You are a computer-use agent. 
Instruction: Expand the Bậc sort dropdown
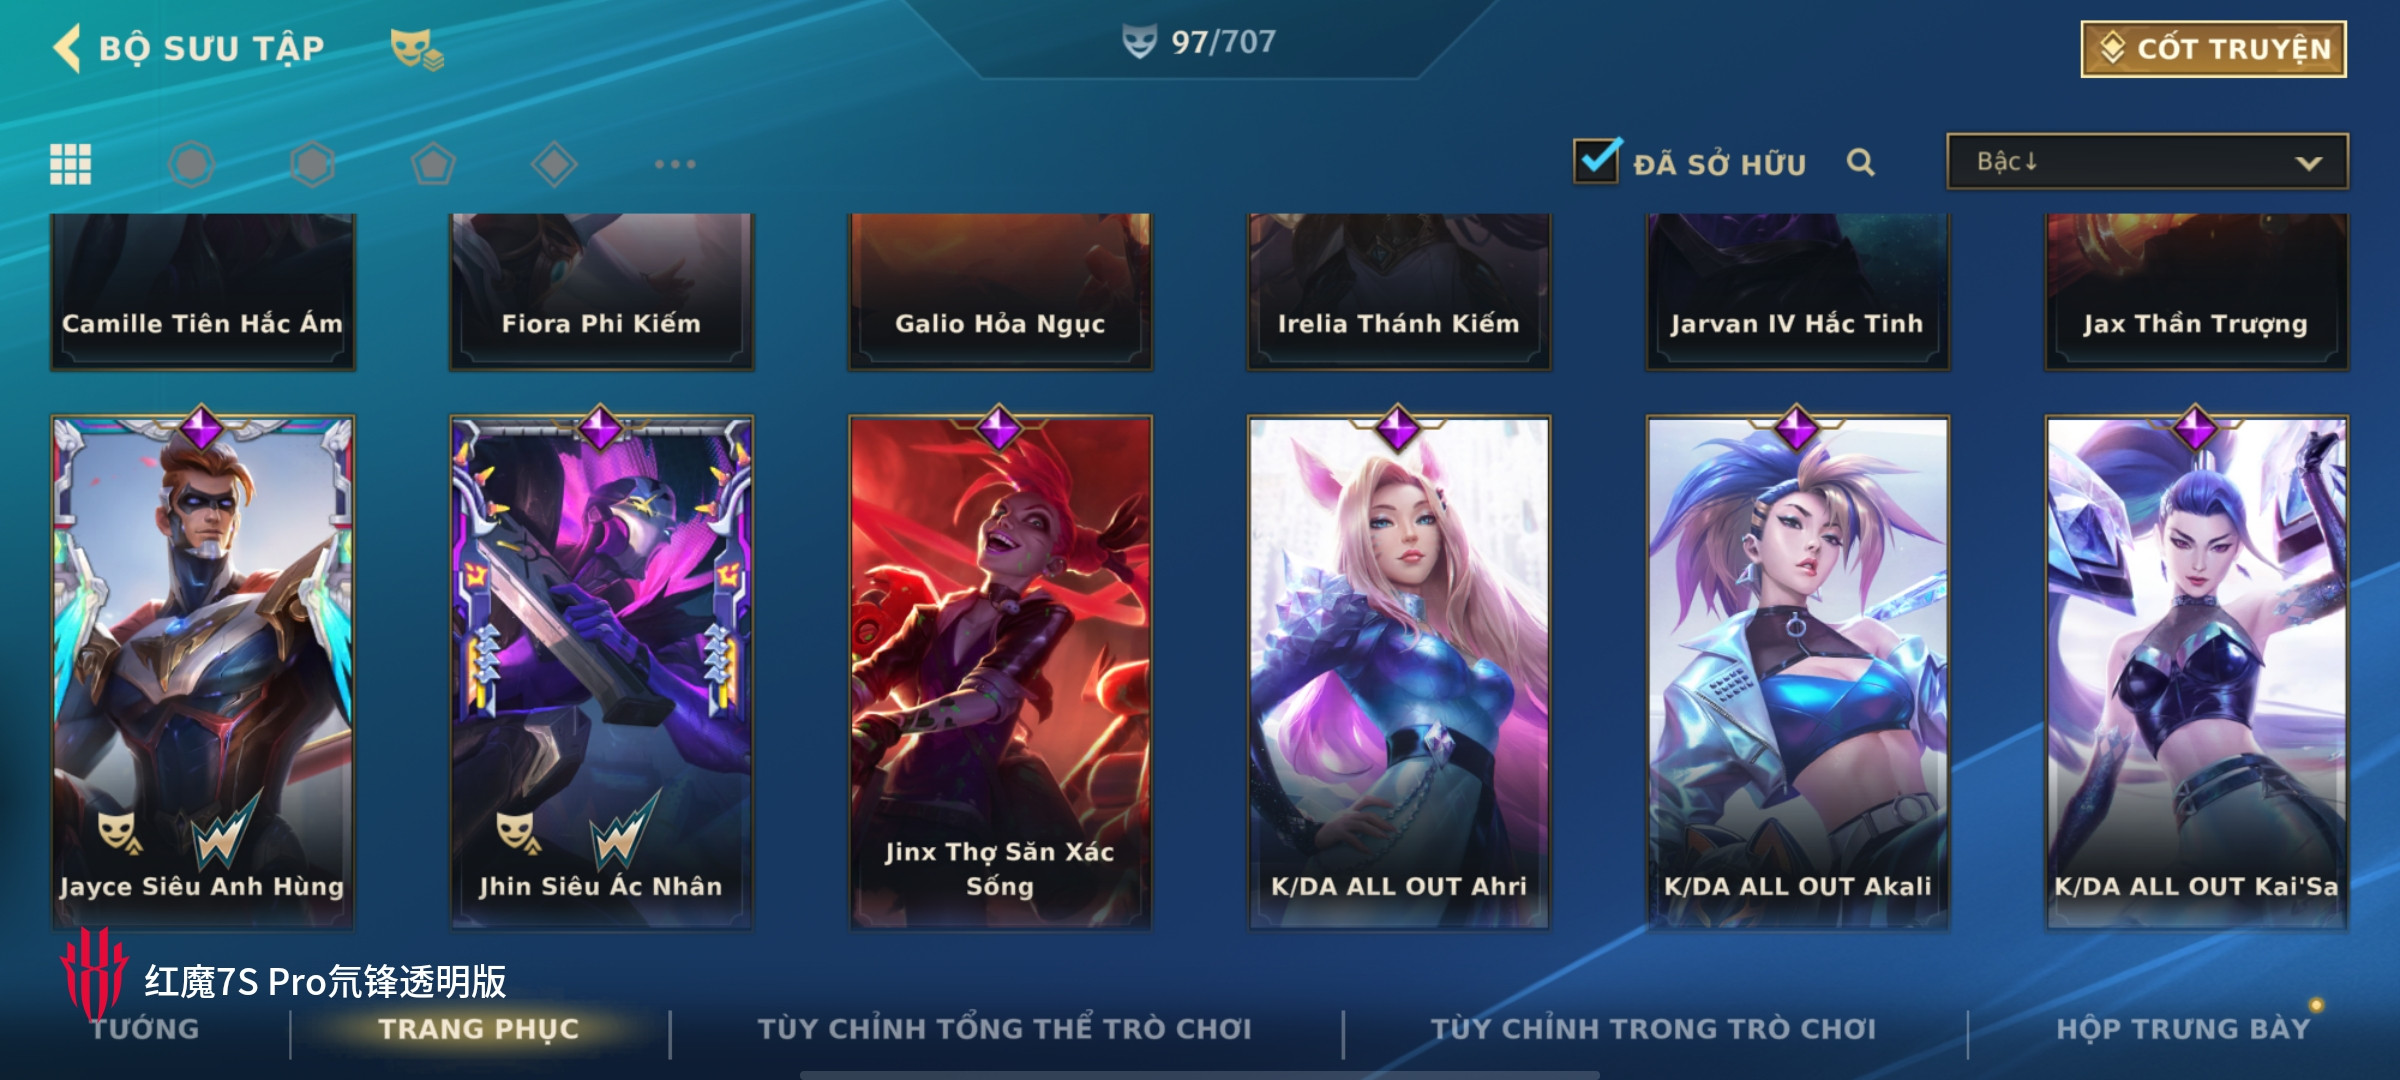pos(2147,162)
